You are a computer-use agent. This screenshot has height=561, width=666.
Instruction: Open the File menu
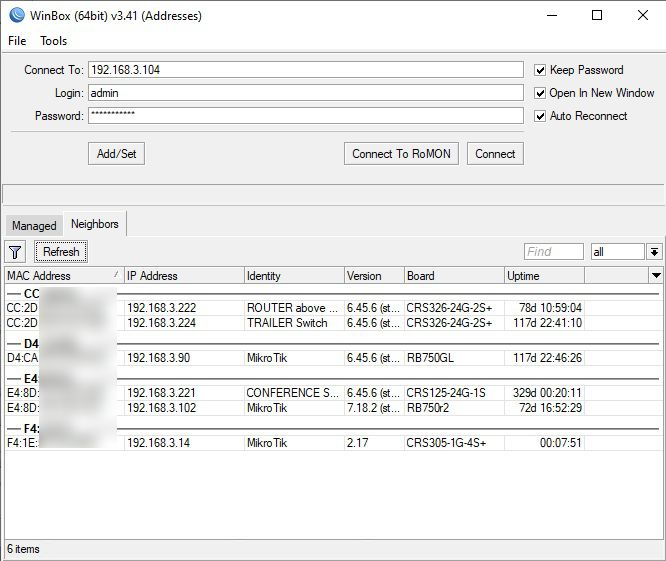(x=17, y=41)
